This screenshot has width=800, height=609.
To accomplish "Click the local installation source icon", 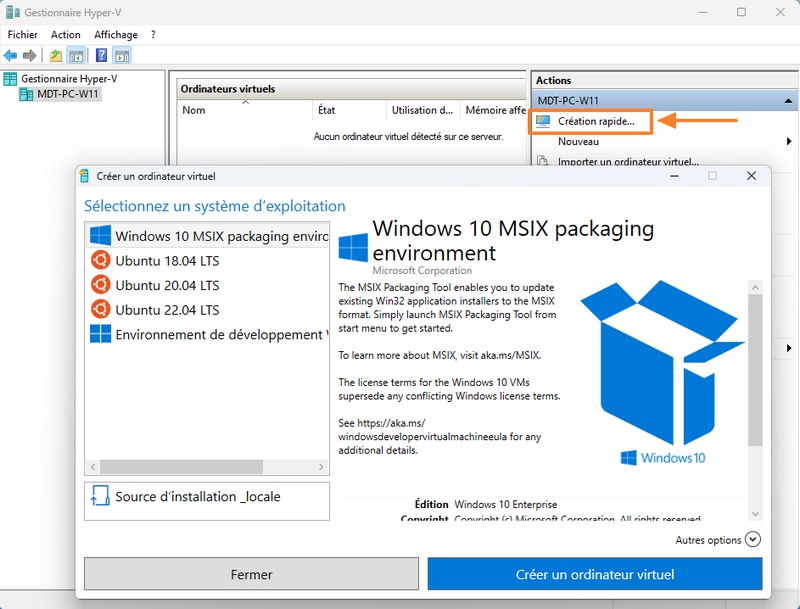I will [x=100, y=495].
